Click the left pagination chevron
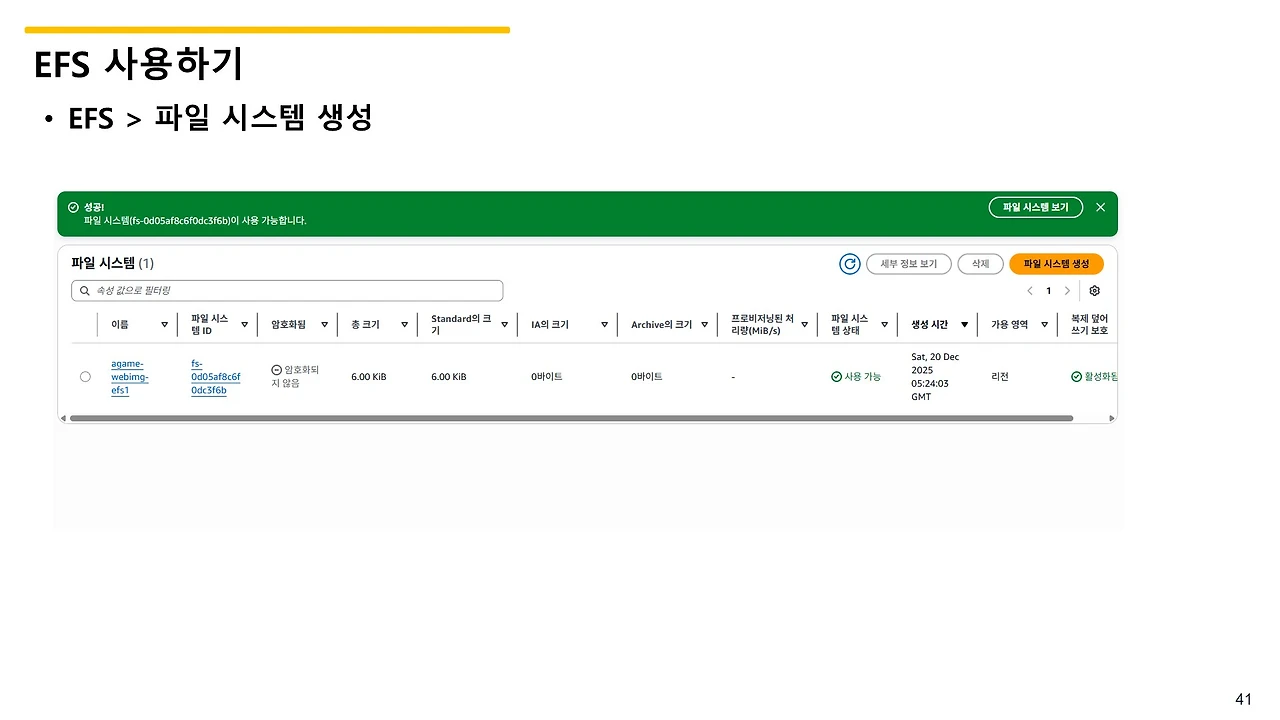This screenshot has width=1280, height=720. pyautogui.click(x=1030, y=290)
